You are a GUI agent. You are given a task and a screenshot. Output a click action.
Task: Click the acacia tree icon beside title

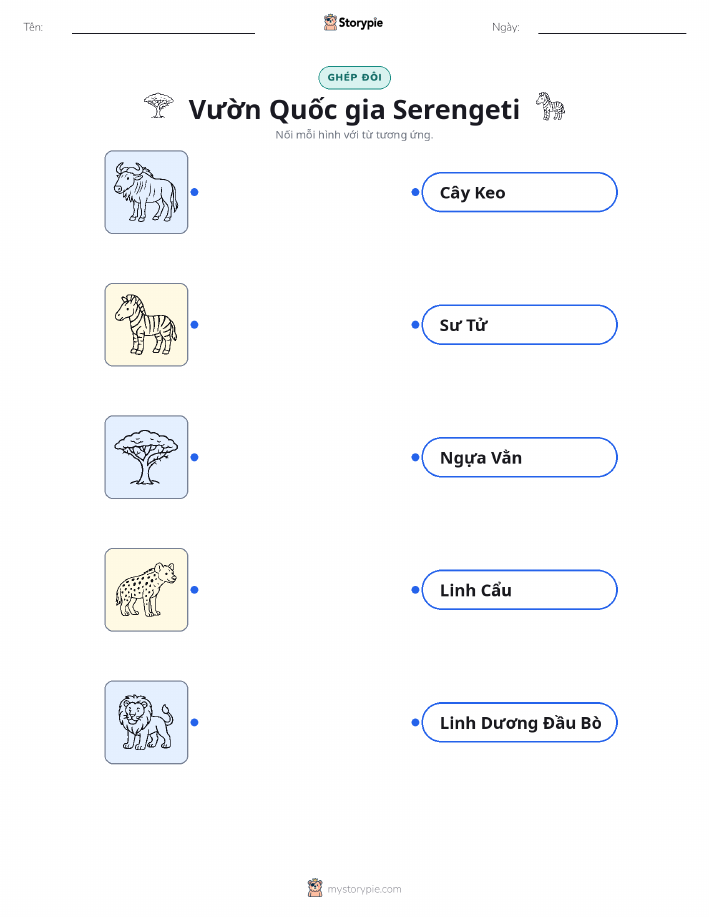tap(159, 106)
